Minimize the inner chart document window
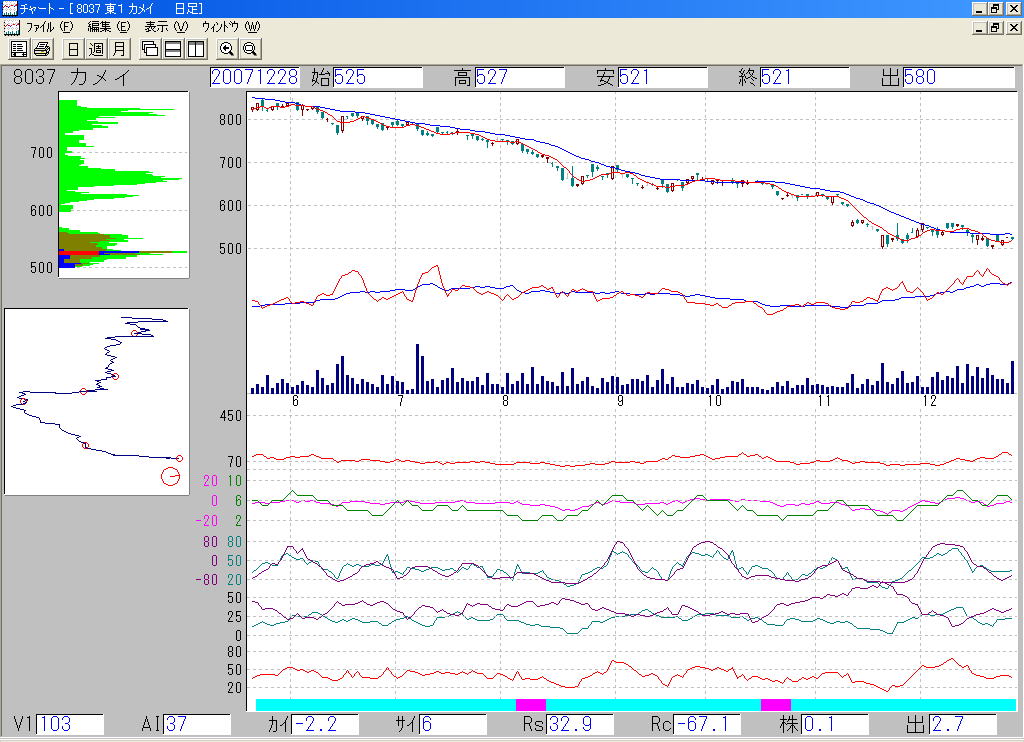1024x742 pixels. click(x=979, y=27)
